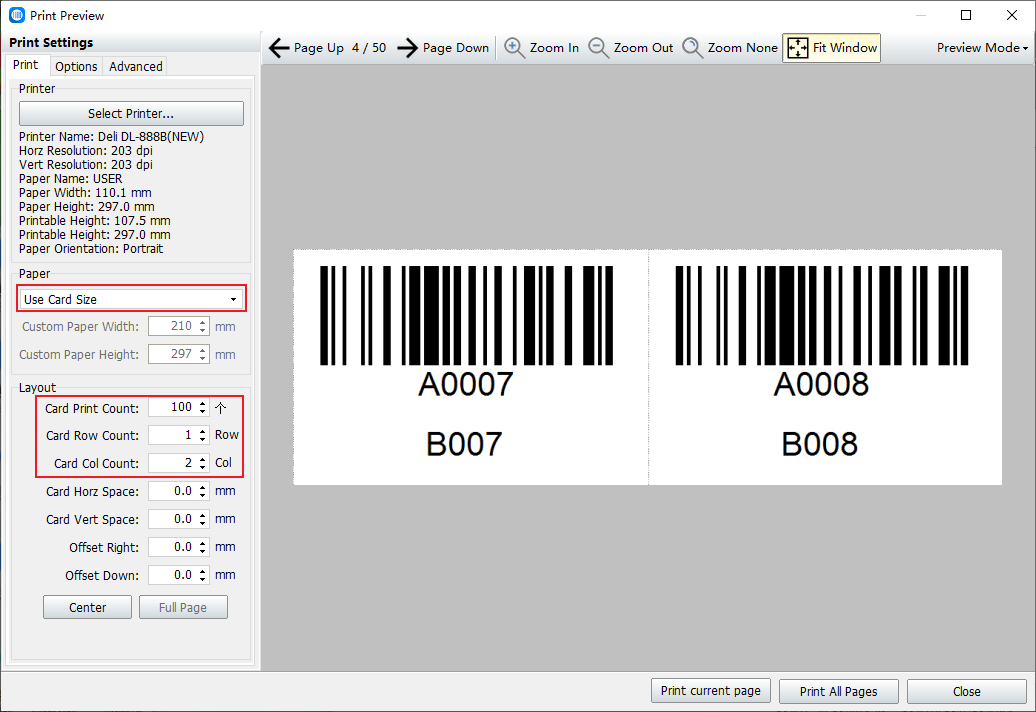1036x712 pixels.
Task: Click the A0007 barcode label in preview
Action: [x=466, y=384]
